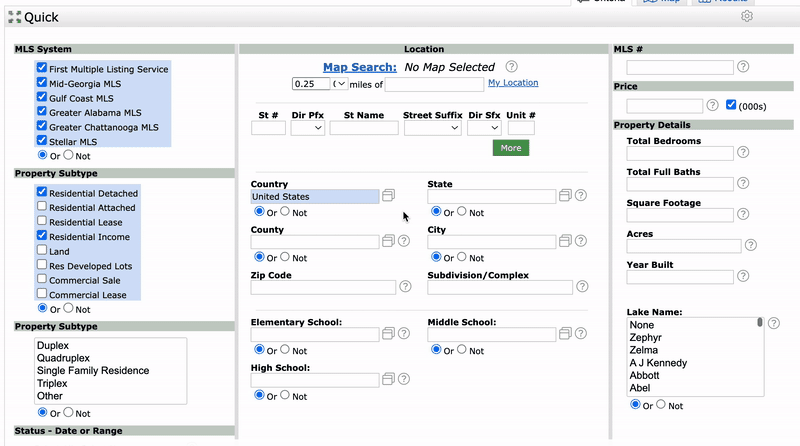The height and width of the screenshot is (446, 800).
Task: Expand the Dir Sfx dropdown
Action: coord(485,128)
